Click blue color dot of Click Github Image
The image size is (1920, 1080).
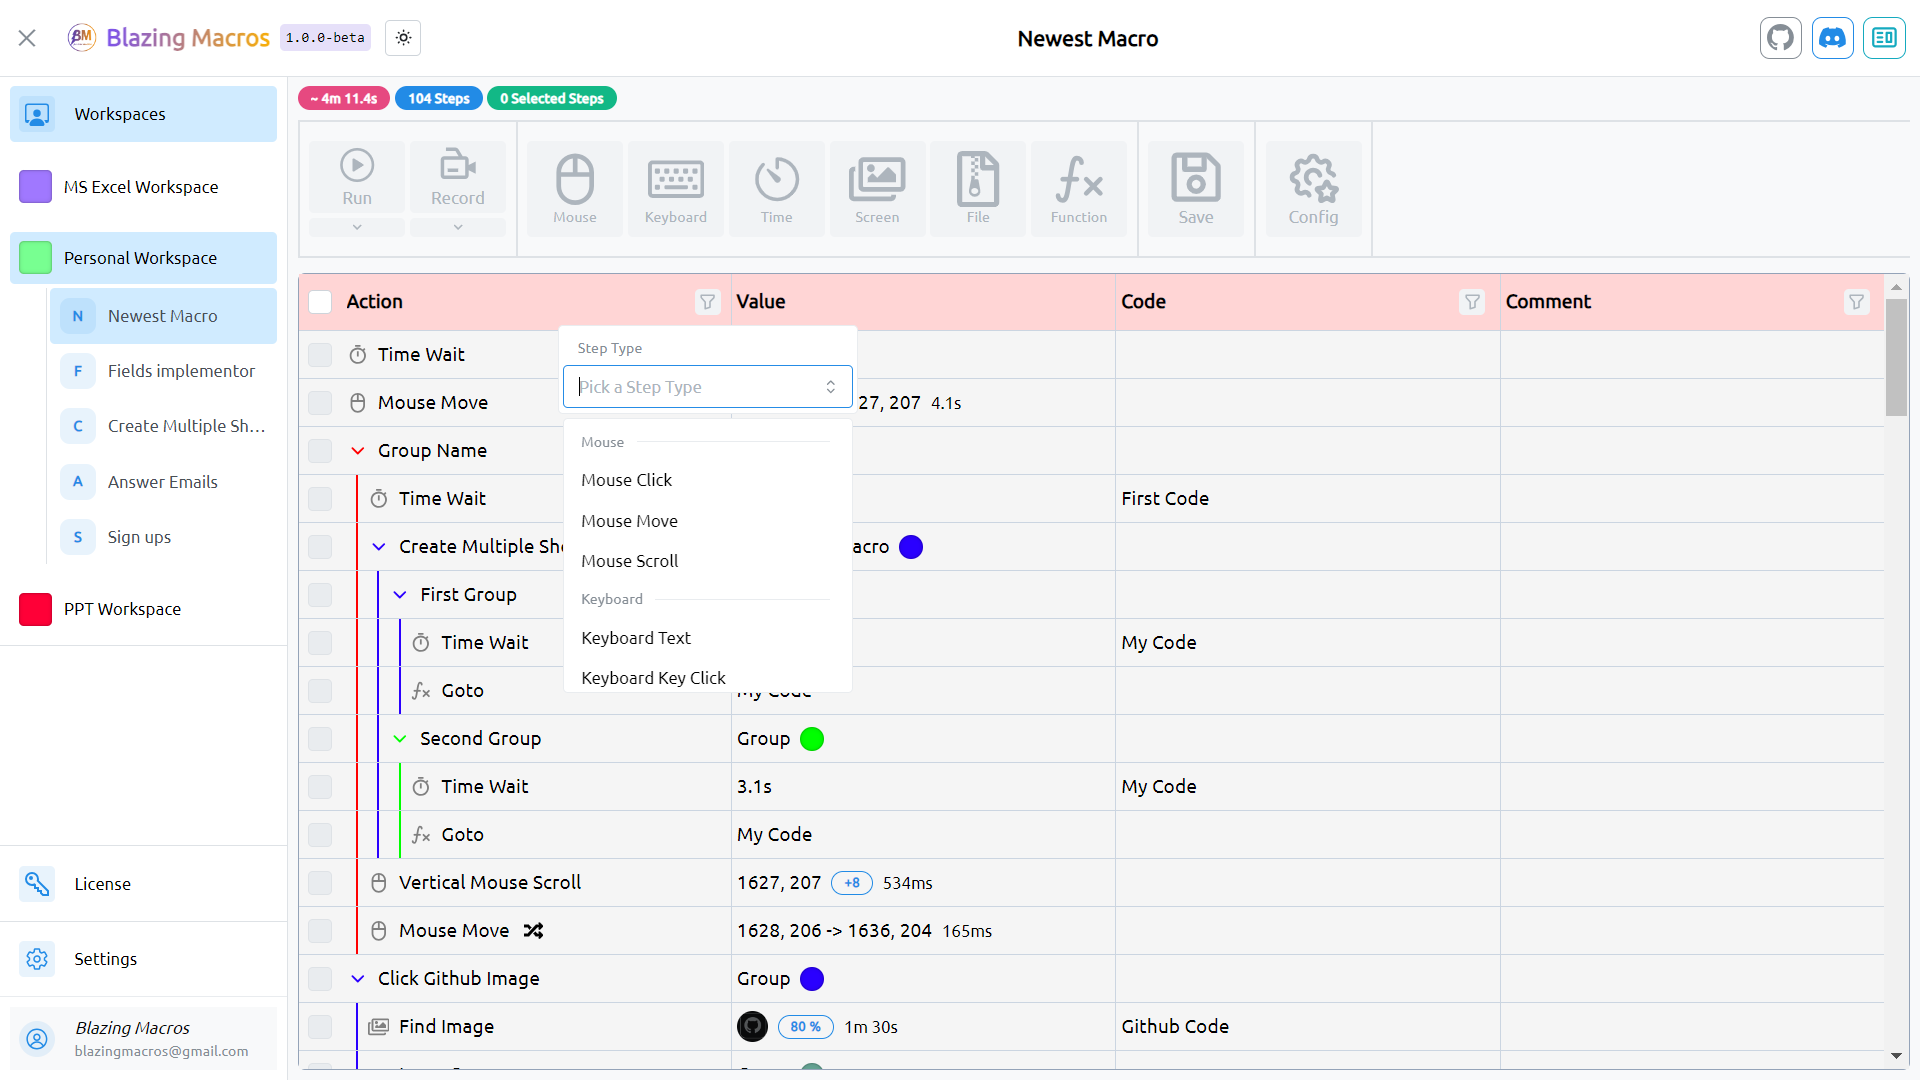[812, 979]
